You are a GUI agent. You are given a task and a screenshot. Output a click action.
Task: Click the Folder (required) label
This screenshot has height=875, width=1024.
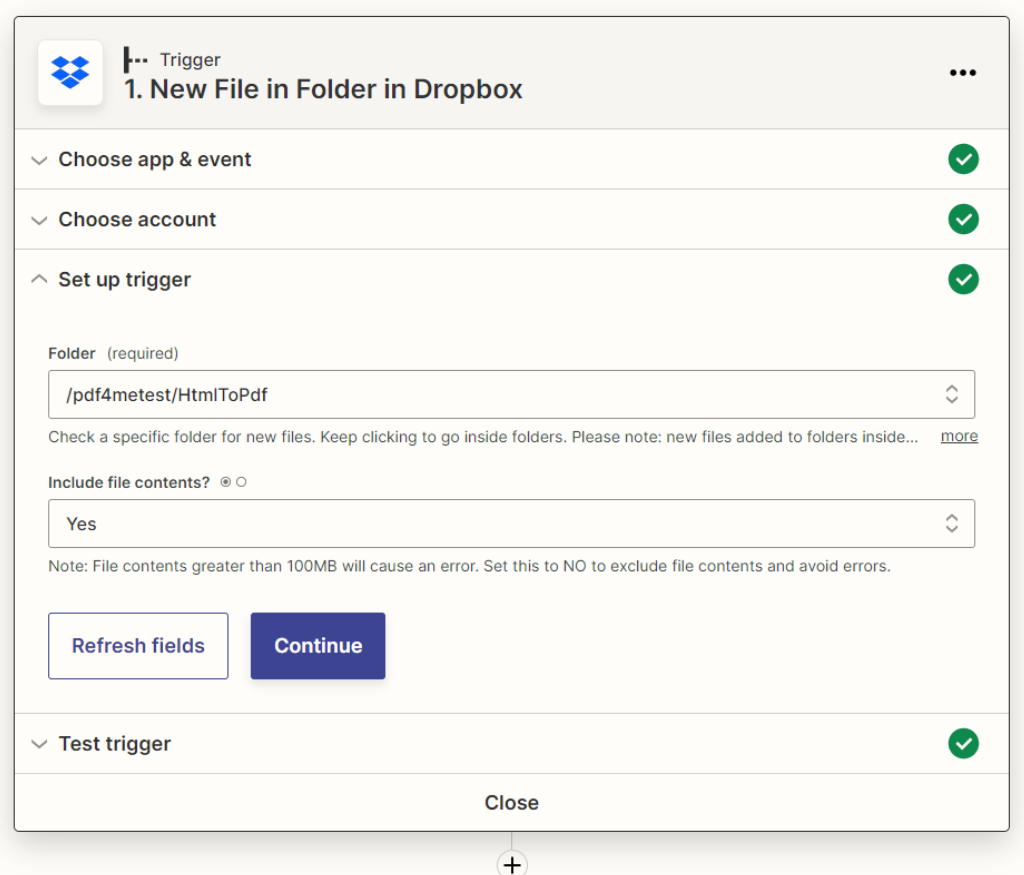(113, 353)
